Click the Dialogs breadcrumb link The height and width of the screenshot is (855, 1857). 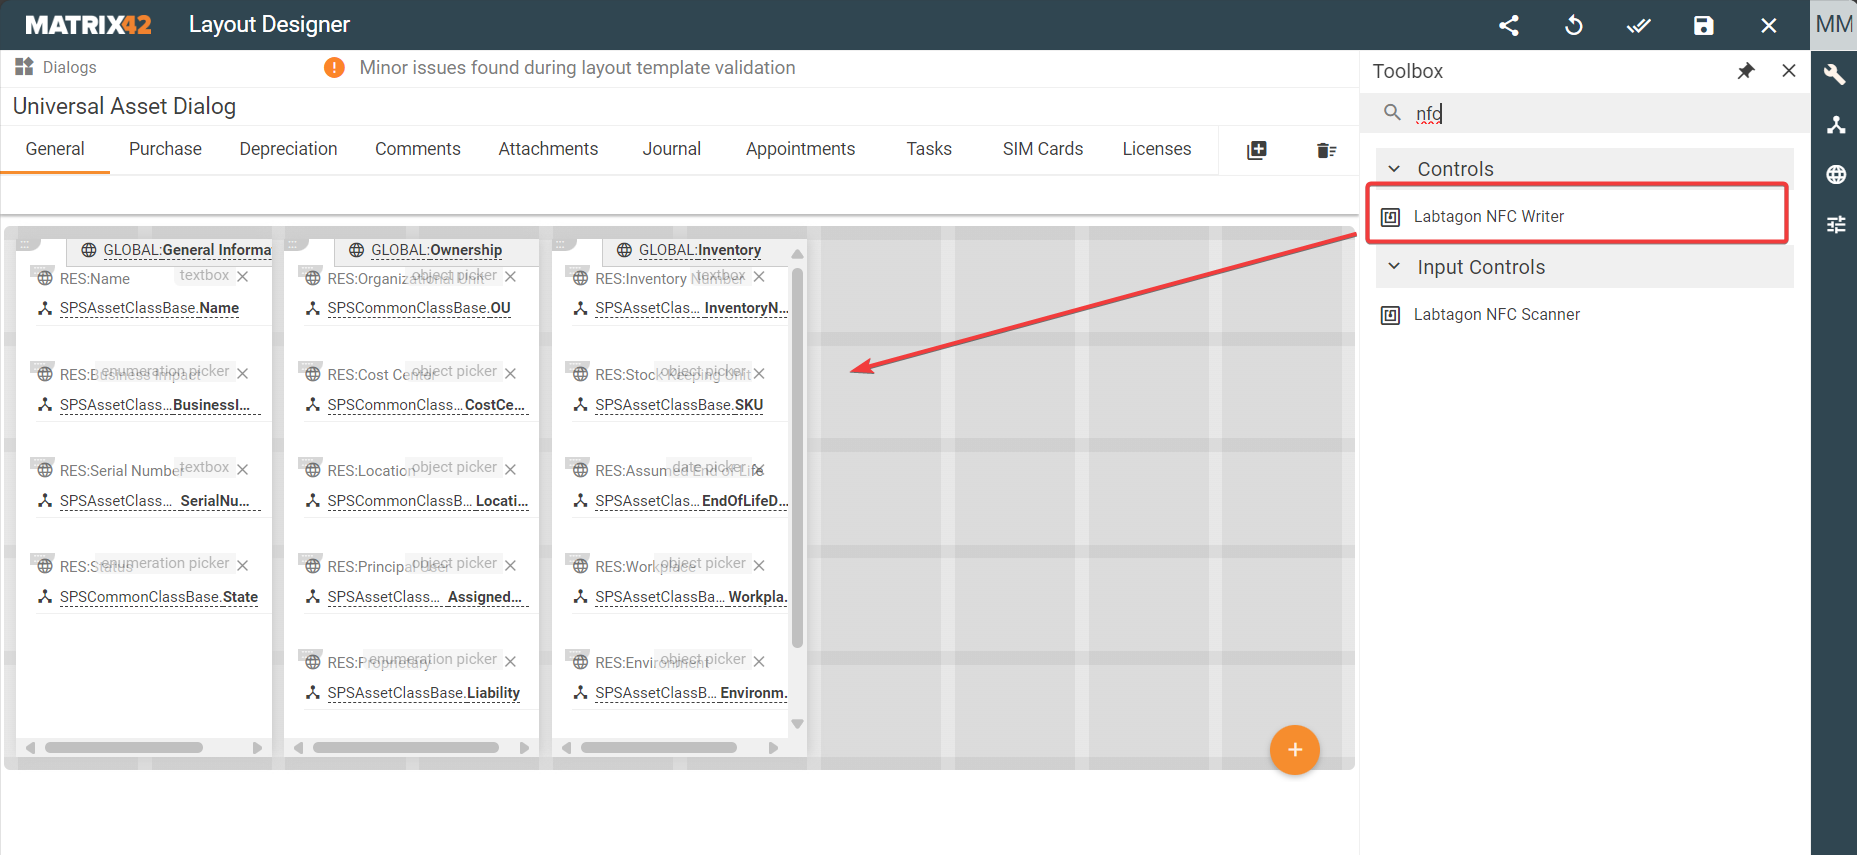69,67
